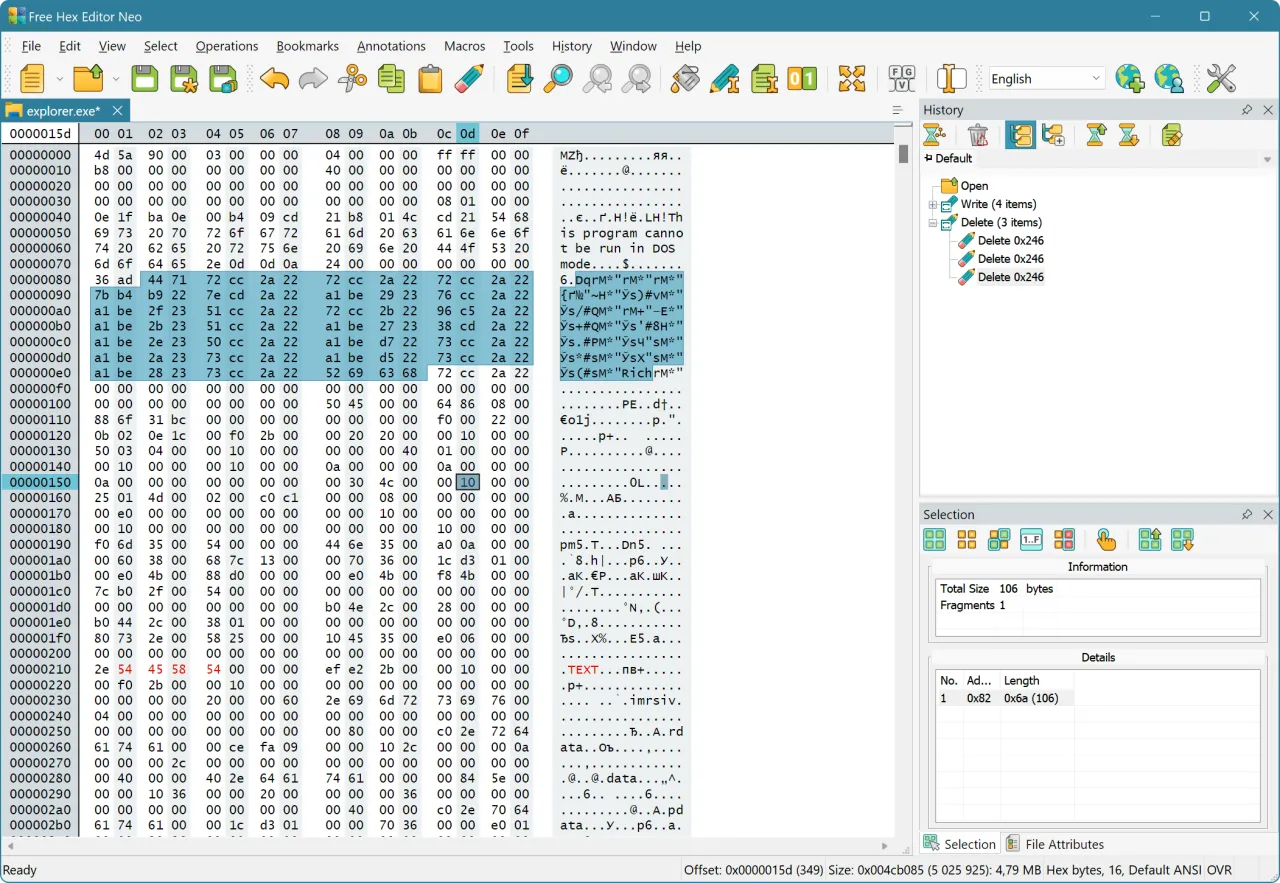Click the orange hand icon in Selection
The image size is (1280, 883).
[x=1105, y=540]
